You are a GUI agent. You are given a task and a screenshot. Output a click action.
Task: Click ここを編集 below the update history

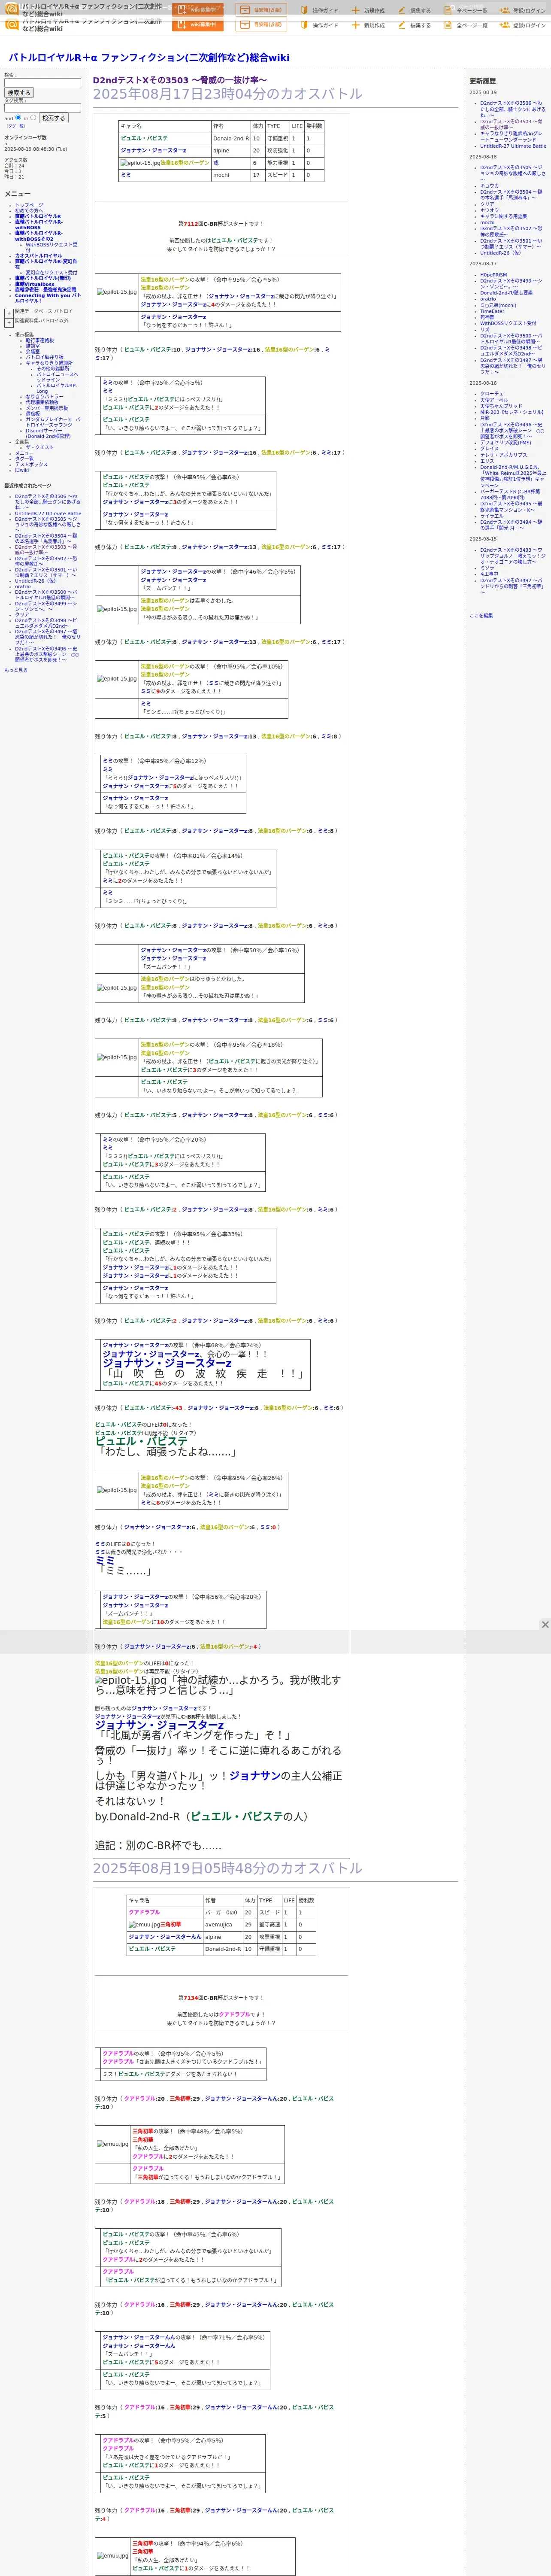point(481,616)
